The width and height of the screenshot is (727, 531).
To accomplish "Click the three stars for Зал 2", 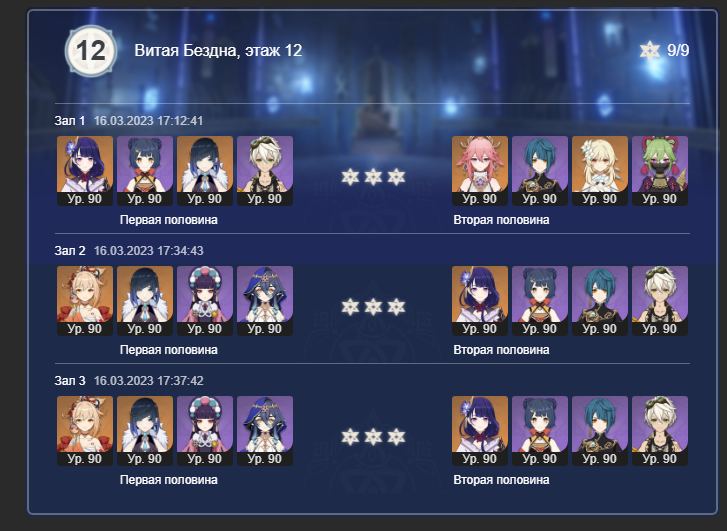I will click(x=373, y=307).
